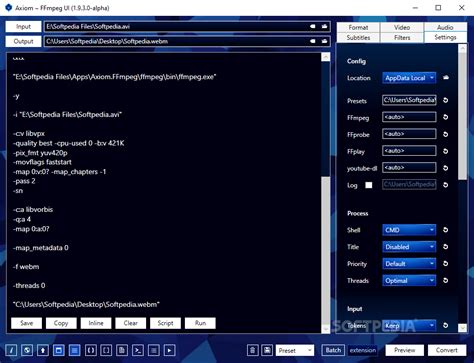The height and width of the screenshot is (363, 474).
Task: Click the update up-arrow icon
Action: (x=43, y=350)
